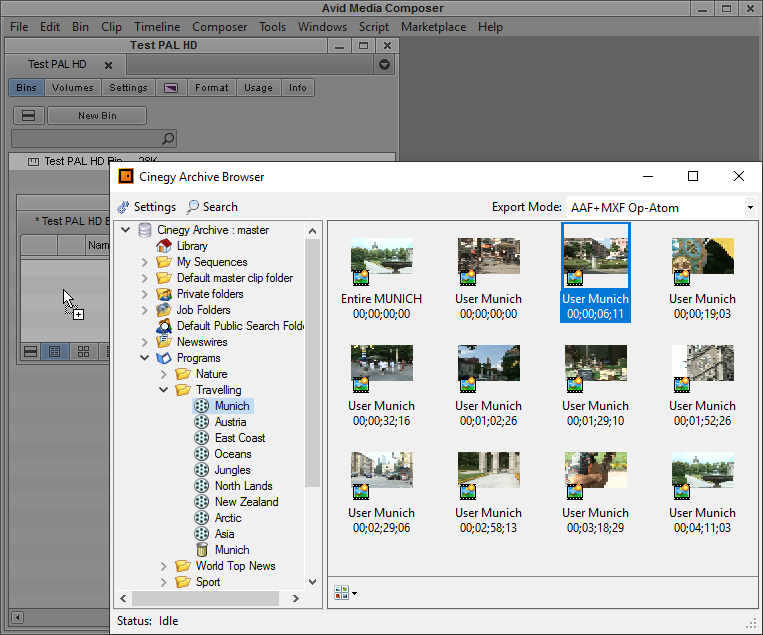Expand the Private folders node
The height and width of the screenshot is (635, 763).
[x=145, y=294]
